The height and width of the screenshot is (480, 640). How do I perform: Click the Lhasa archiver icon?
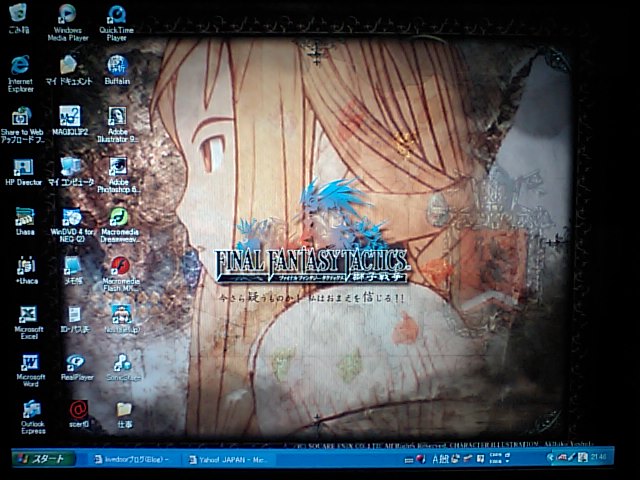(x=25, y=222)
